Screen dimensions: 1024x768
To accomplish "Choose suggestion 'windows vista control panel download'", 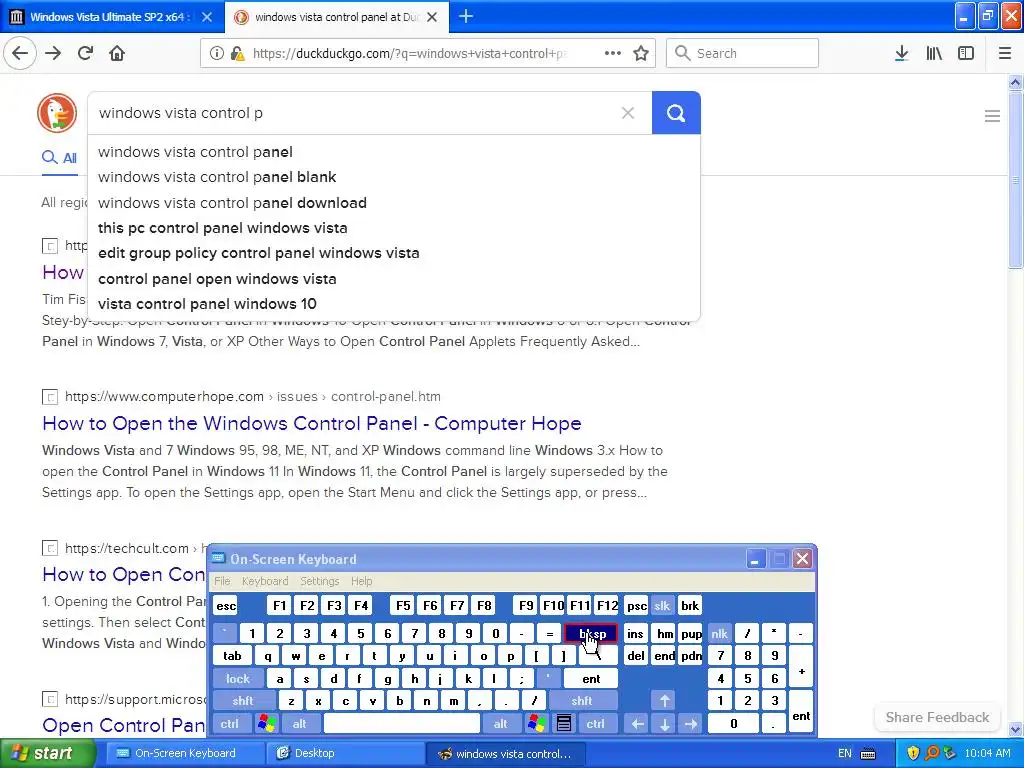I will coord(394,202).
